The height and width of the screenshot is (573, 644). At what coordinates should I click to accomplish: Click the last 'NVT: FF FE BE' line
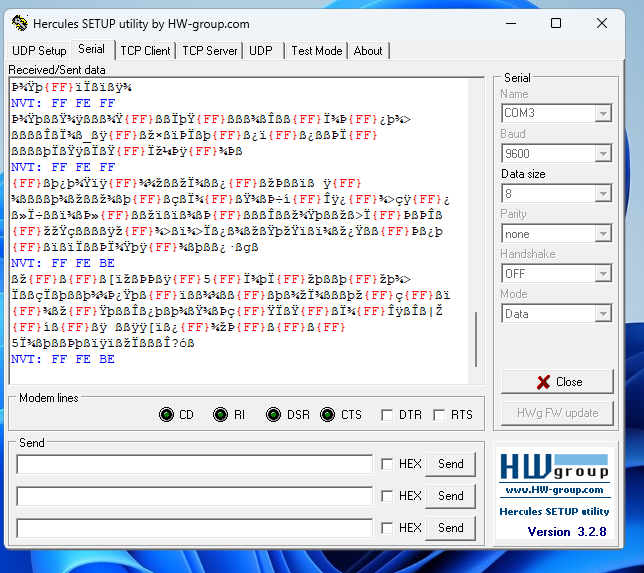(x=63, y=359)
